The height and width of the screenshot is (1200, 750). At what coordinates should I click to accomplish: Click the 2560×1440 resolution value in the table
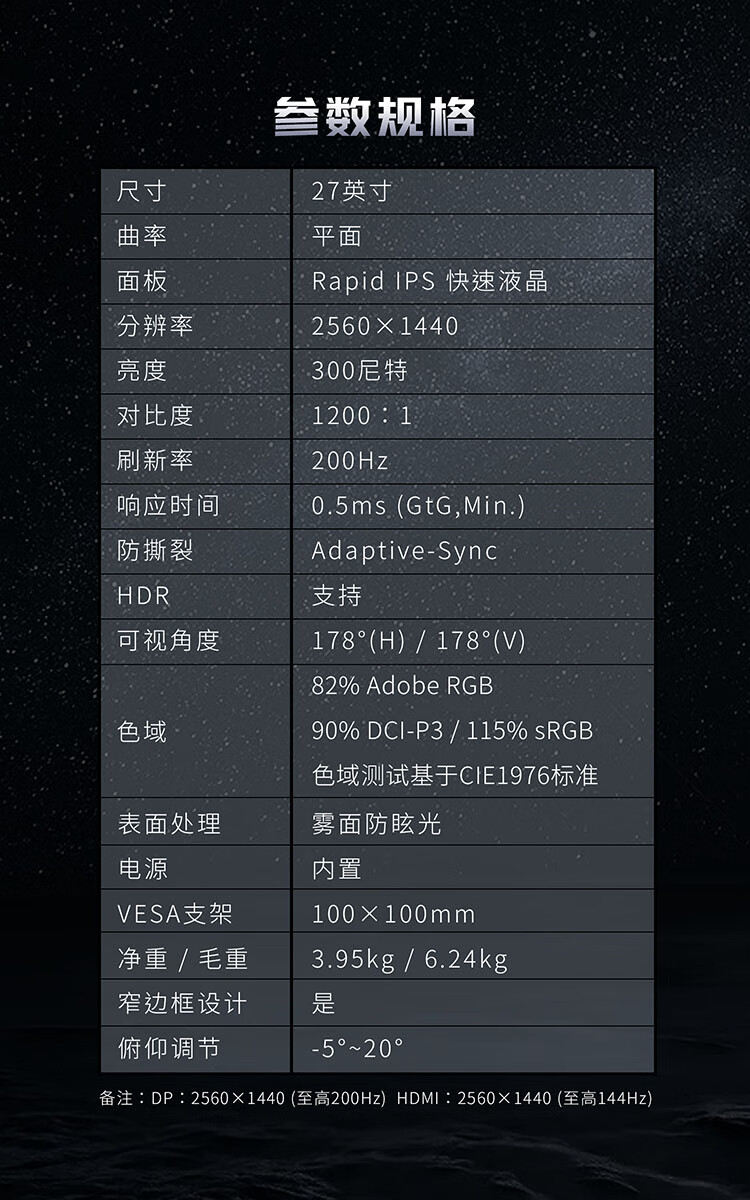(385, 326)
